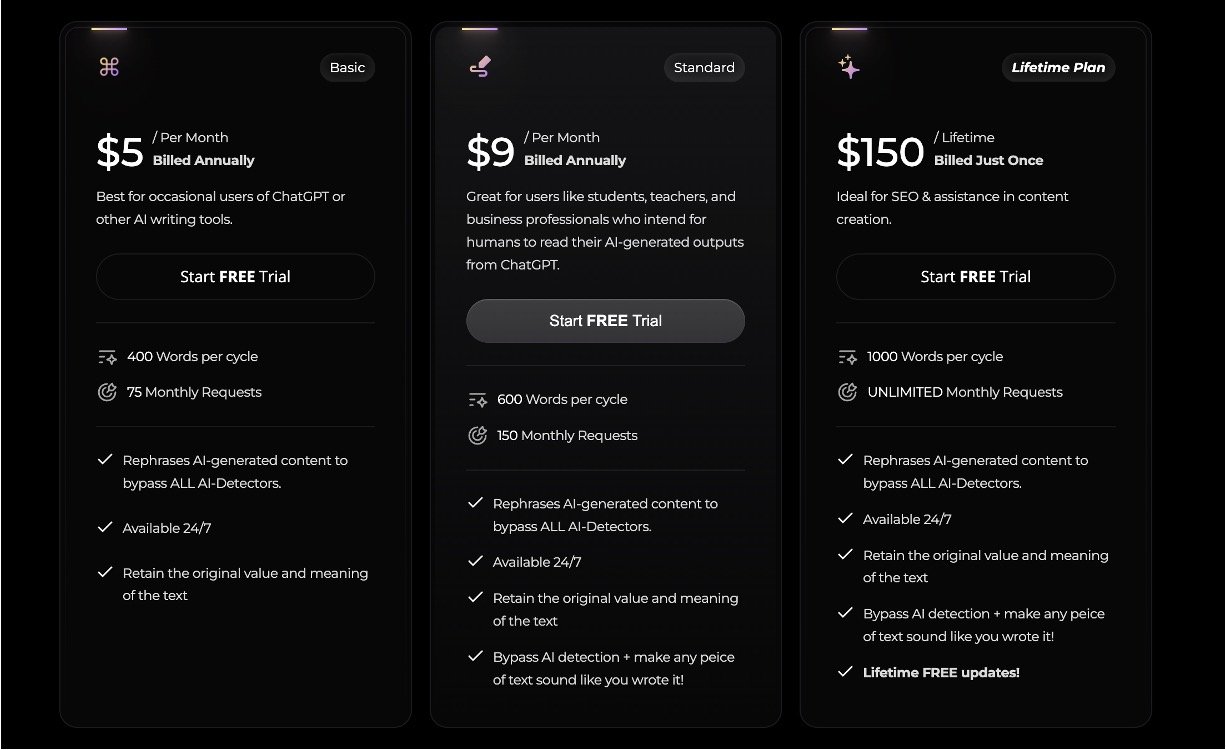Click the Basic plan Available 24/7 checkmark

[104, 527]
